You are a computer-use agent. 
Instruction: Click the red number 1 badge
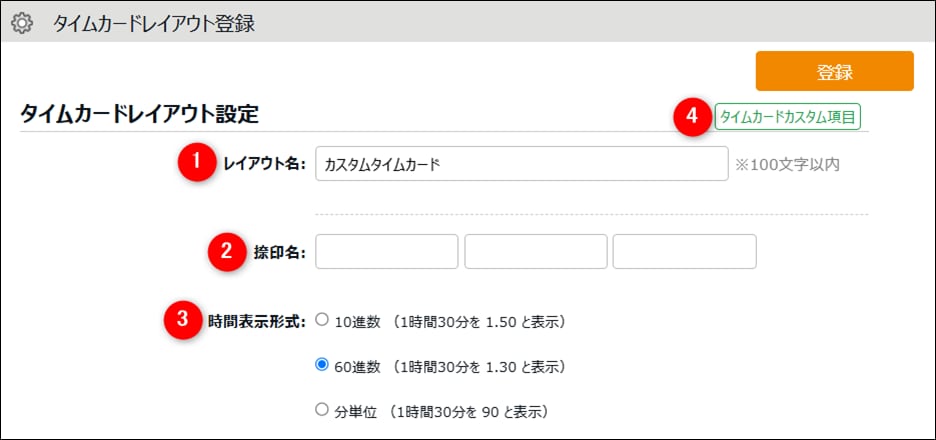198,164
